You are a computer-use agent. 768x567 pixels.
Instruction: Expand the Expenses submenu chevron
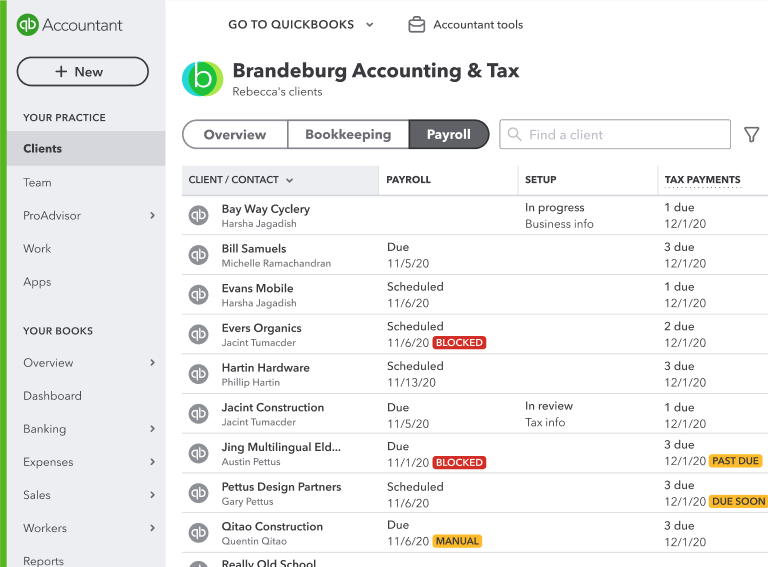coord(152,462)
